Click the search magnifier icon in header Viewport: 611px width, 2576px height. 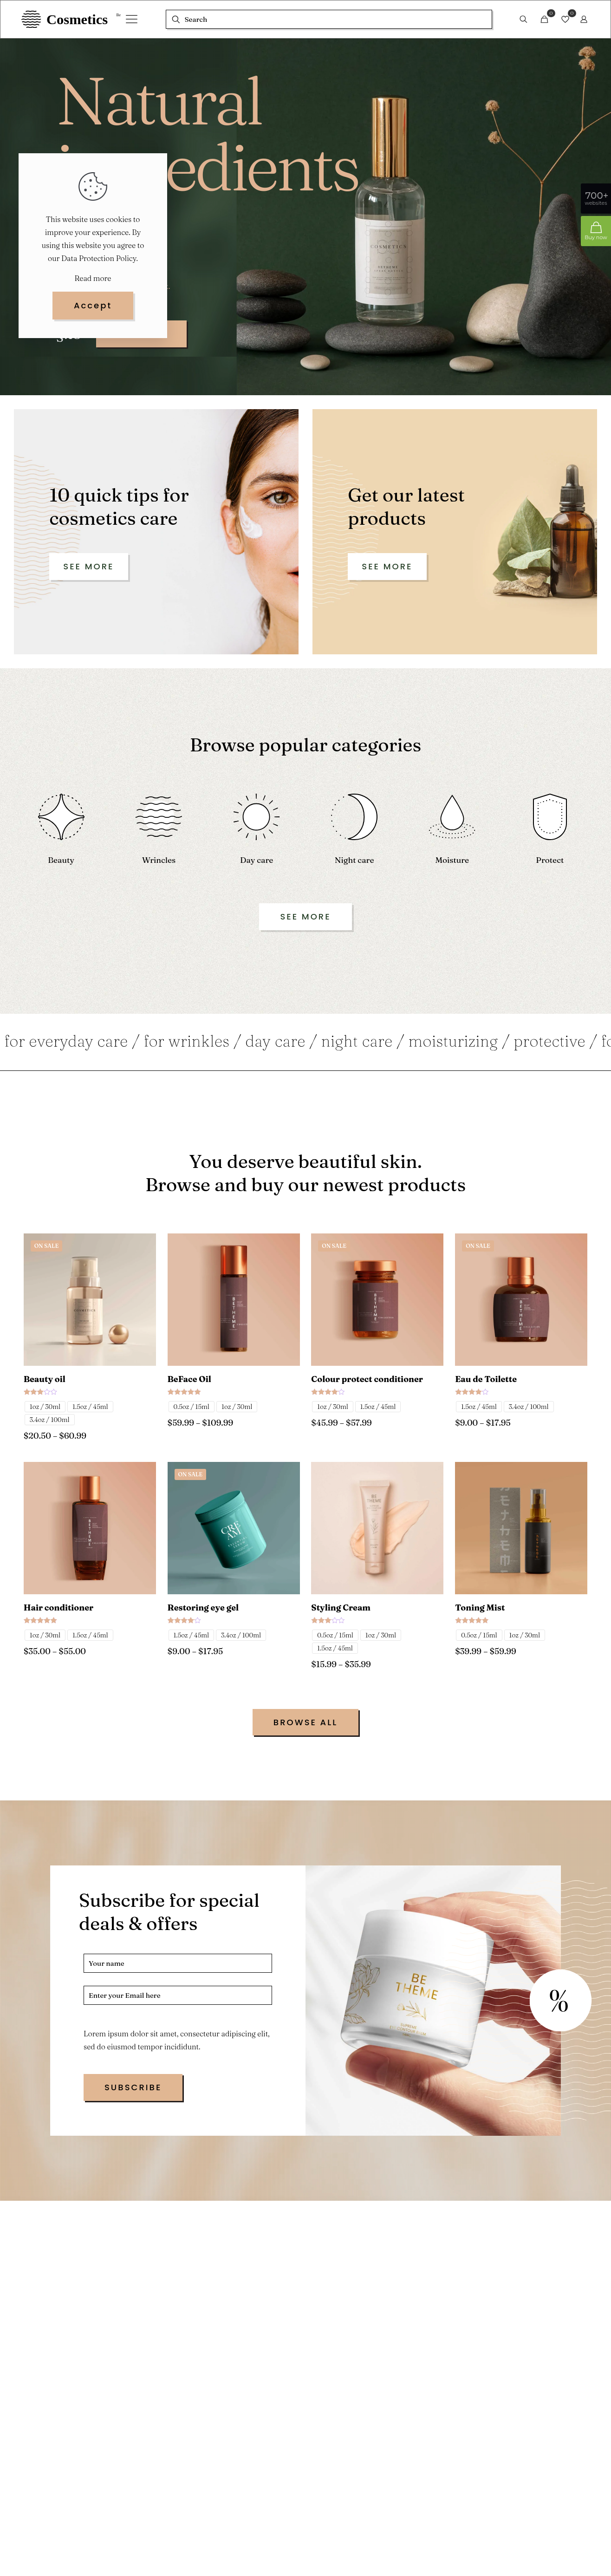[x=522, y=20]
